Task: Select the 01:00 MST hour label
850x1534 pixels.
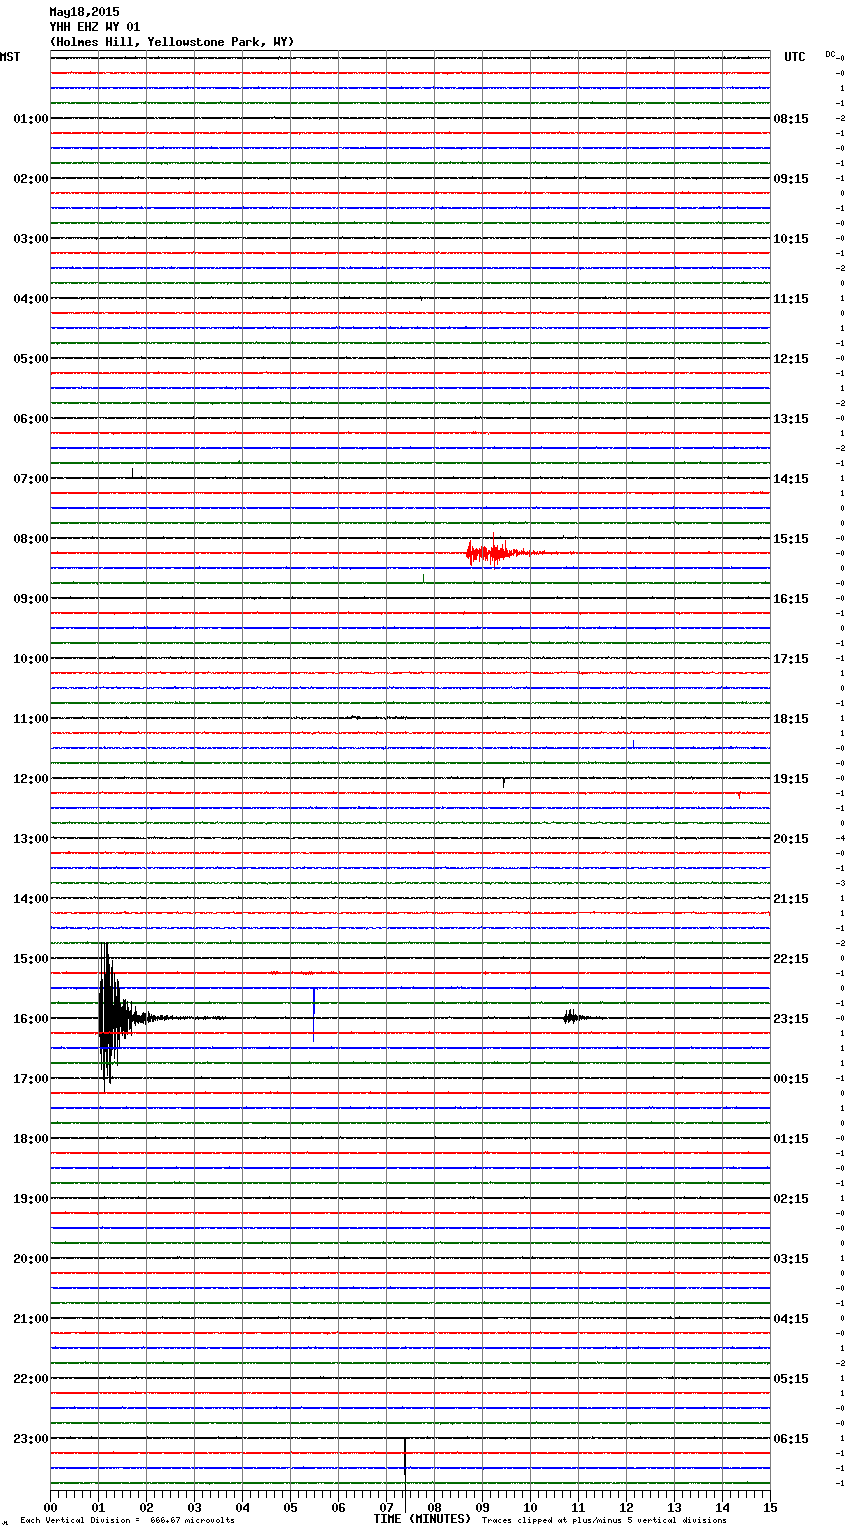Action: coord(31,119)
